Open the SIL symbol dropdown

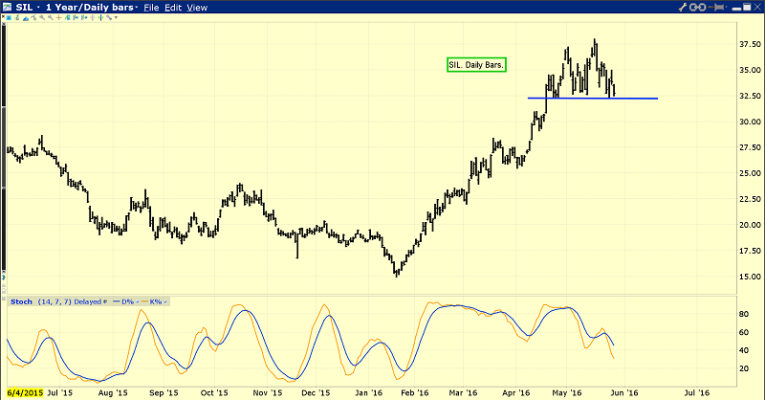click(x=39, y=7)
